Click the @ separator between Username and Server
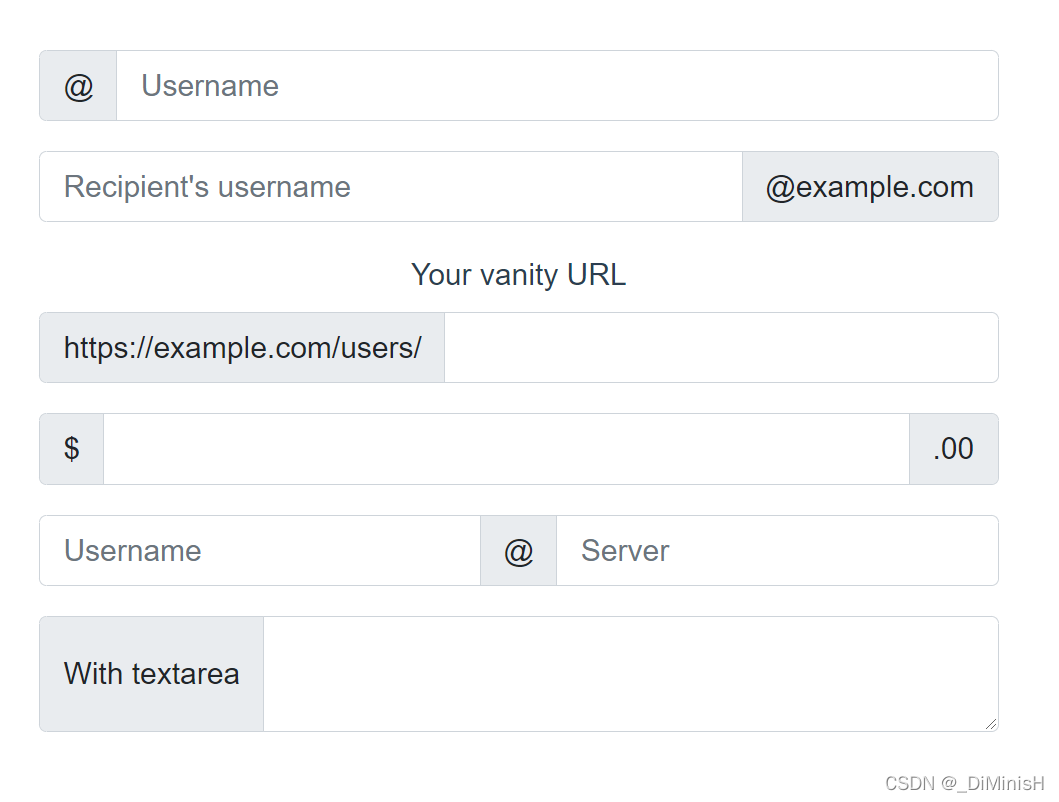The height and width of the screenshot is (802, 1059). click(x=518, y=551)
